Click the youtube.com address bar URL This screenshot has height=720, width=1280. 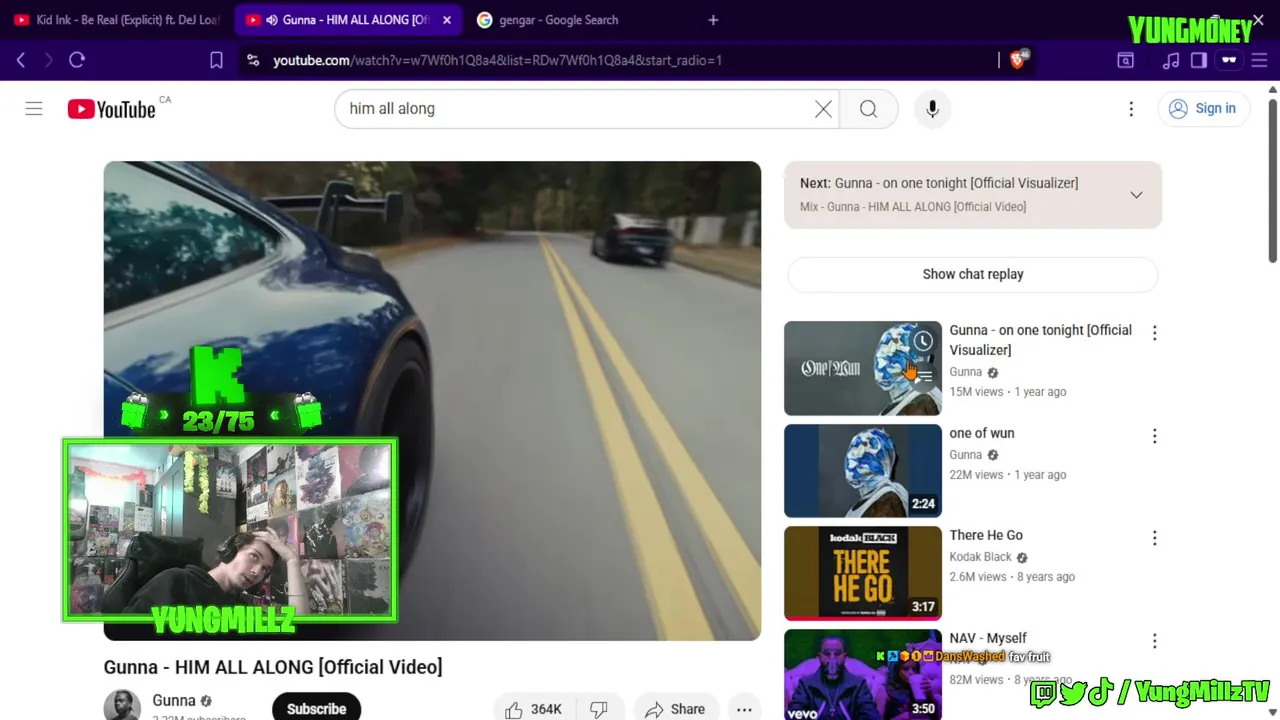[498, 60]
